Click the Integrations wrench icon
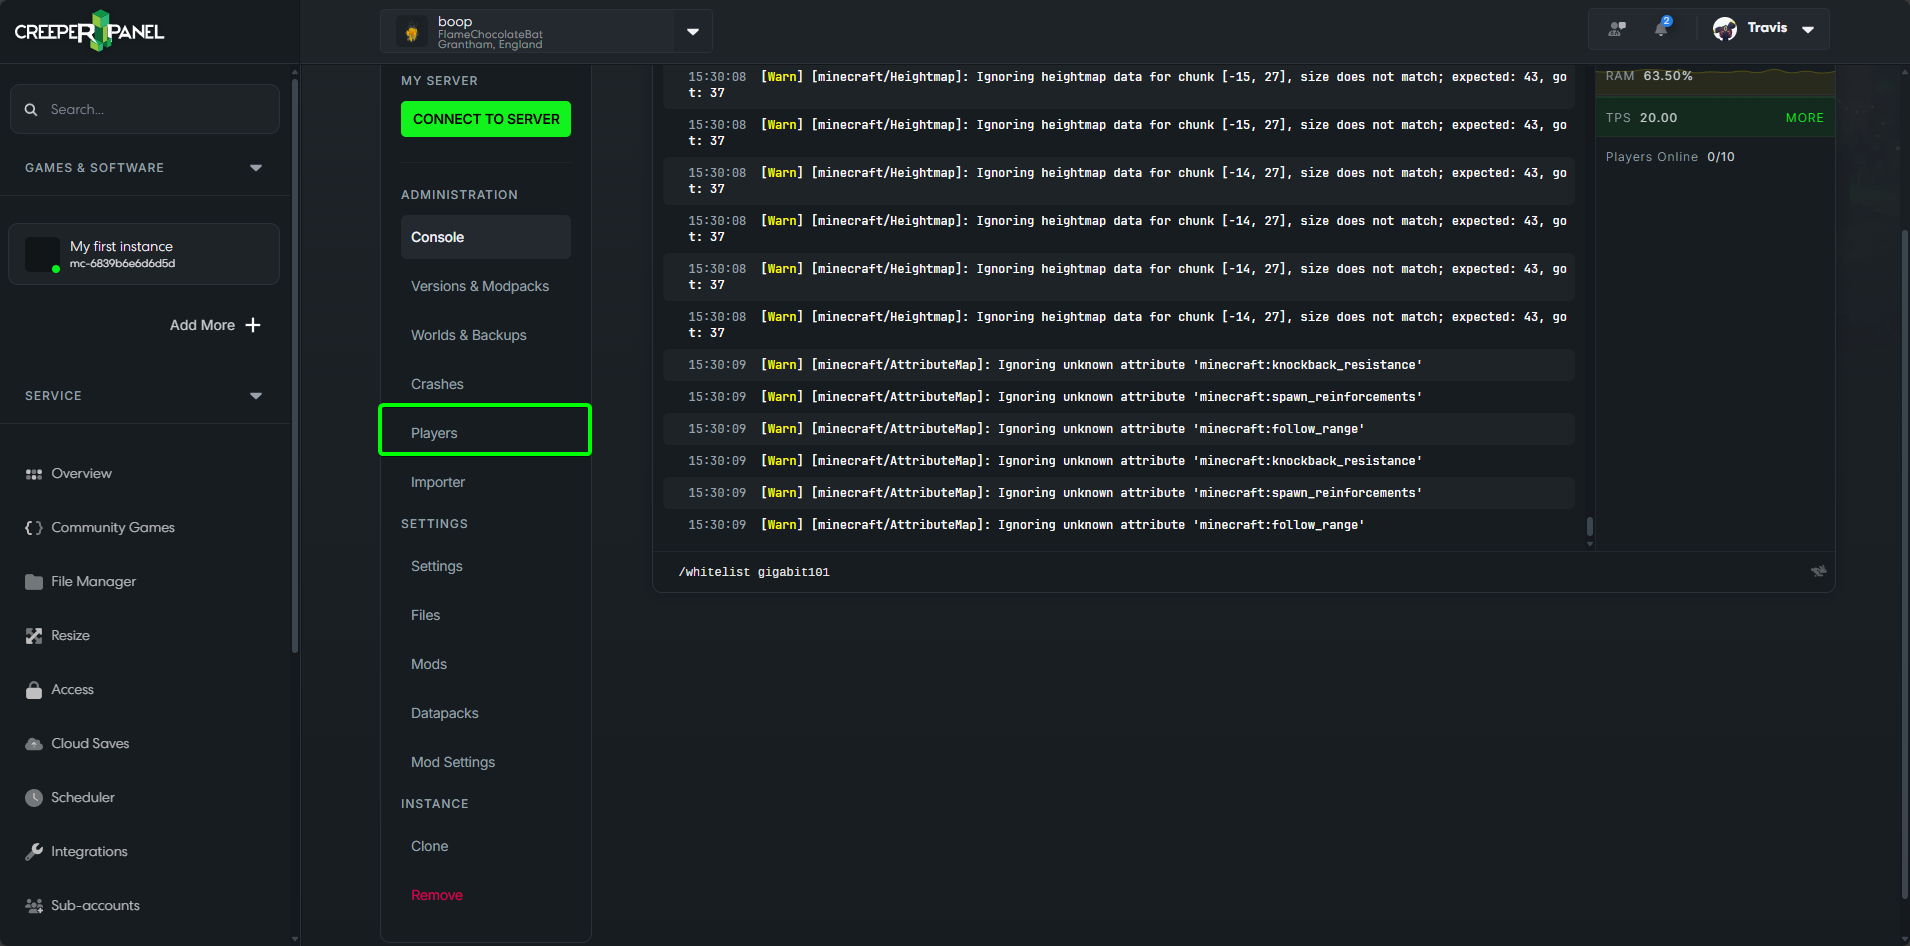 pyautogui.click(x=33, y=851)
